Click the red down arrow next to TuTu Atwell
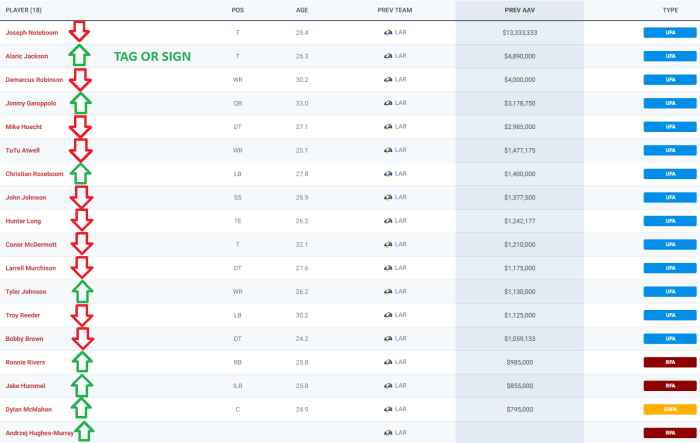Viewport: 700px width, 443px height. [80, 150]
